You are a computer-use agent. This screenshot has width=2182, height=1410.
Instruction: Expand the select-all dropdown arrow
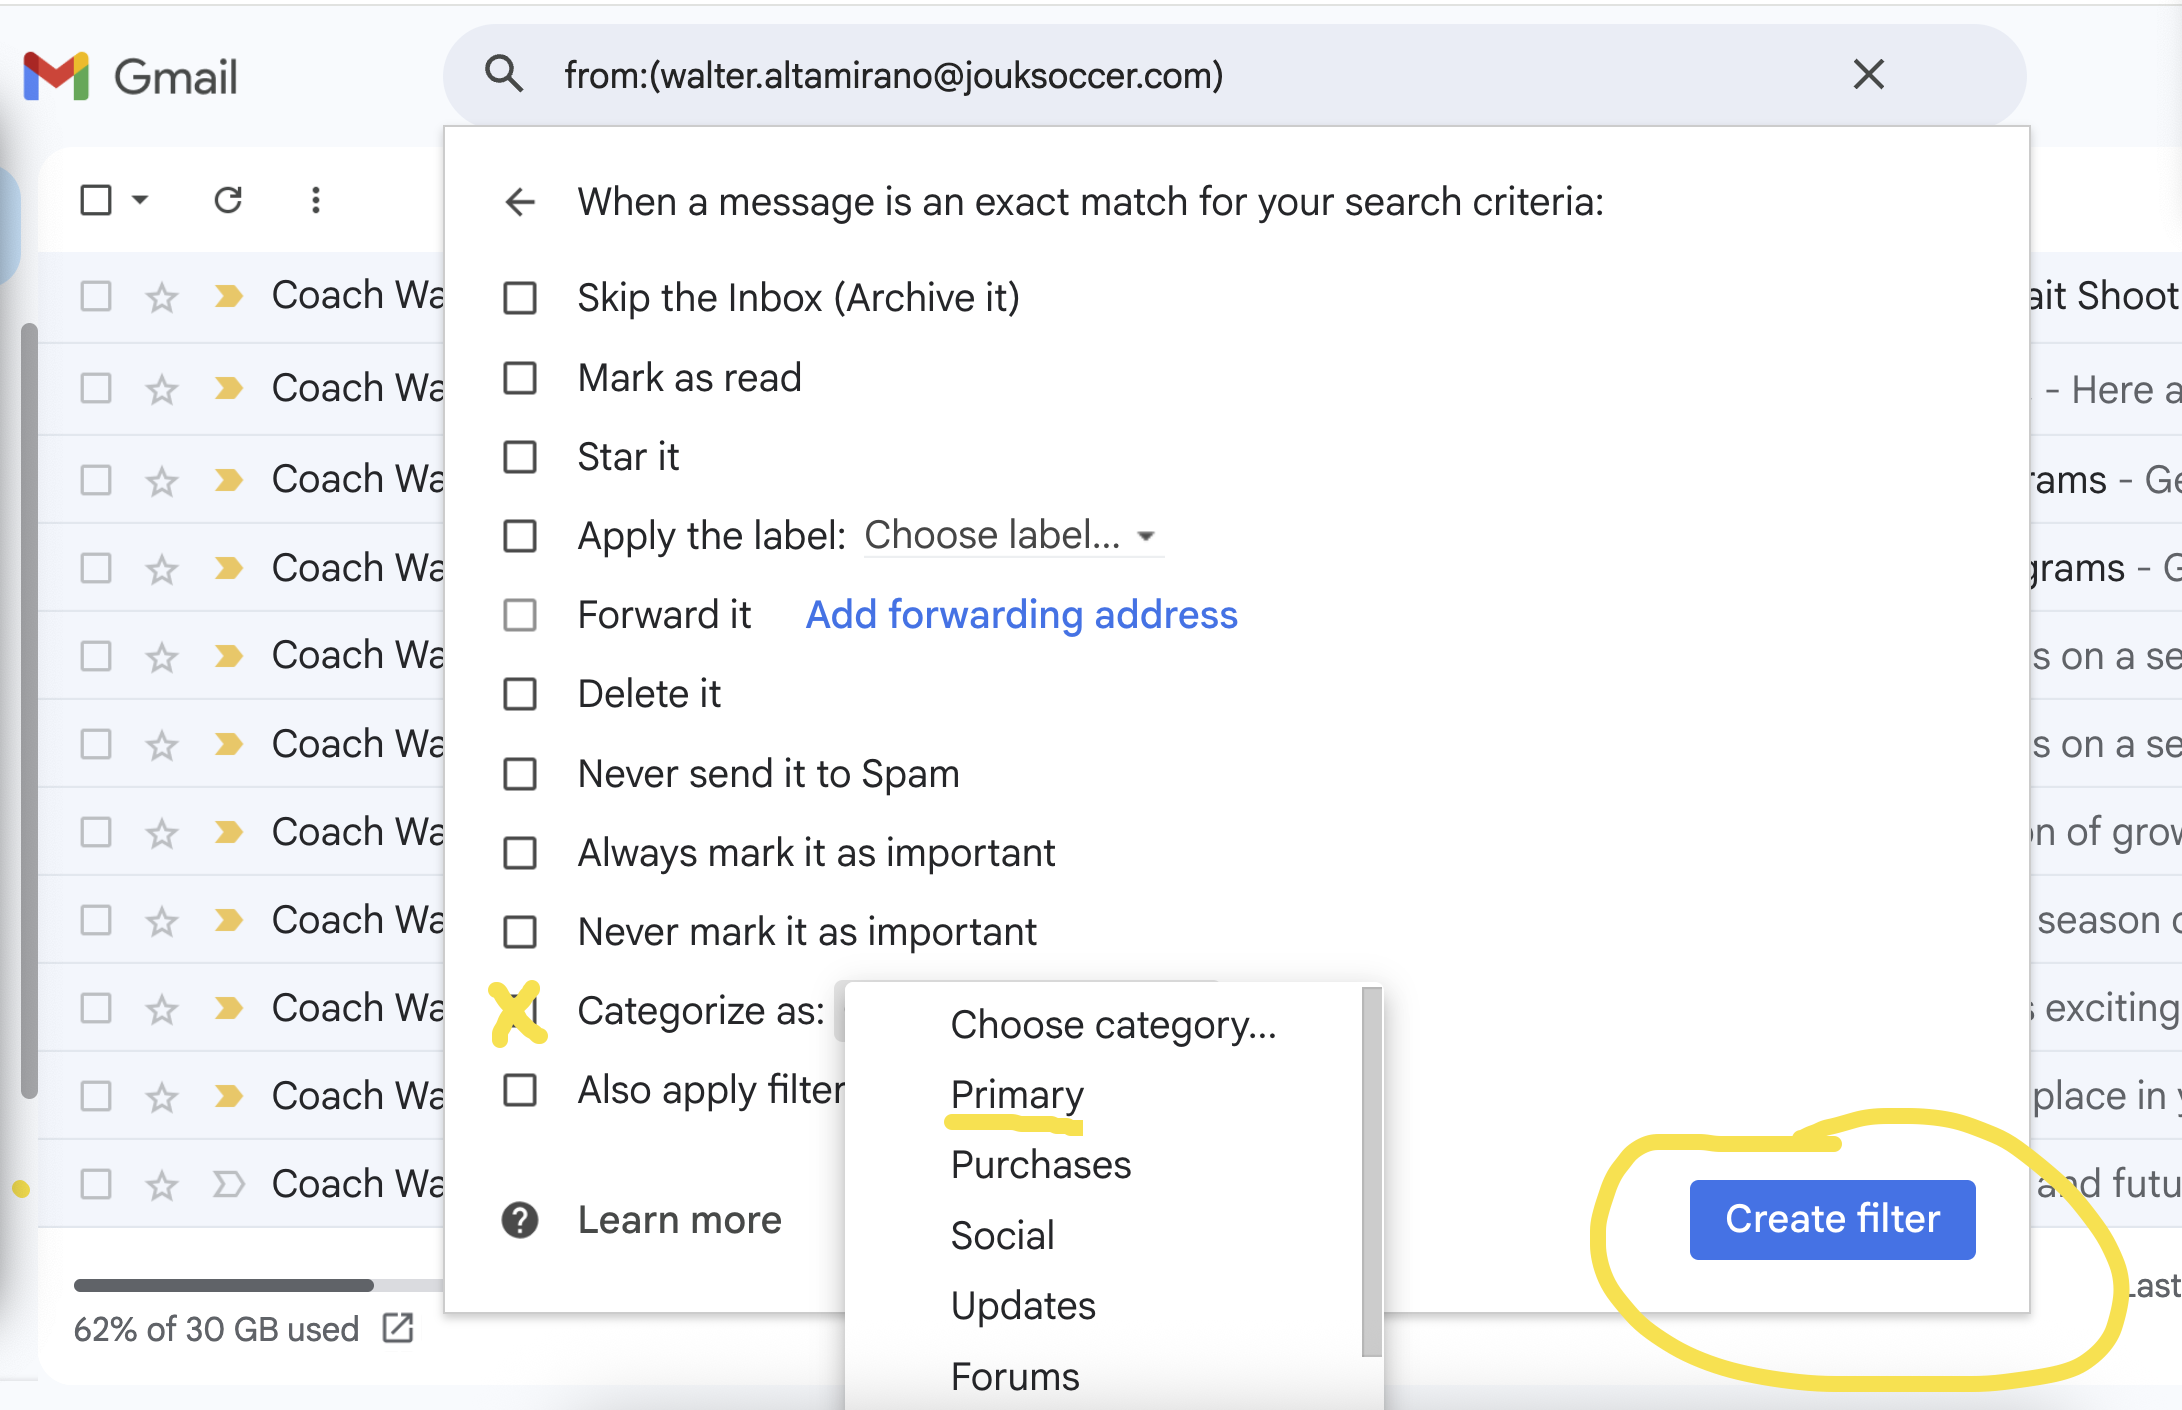pyautogui.click(x=141, y=200)
